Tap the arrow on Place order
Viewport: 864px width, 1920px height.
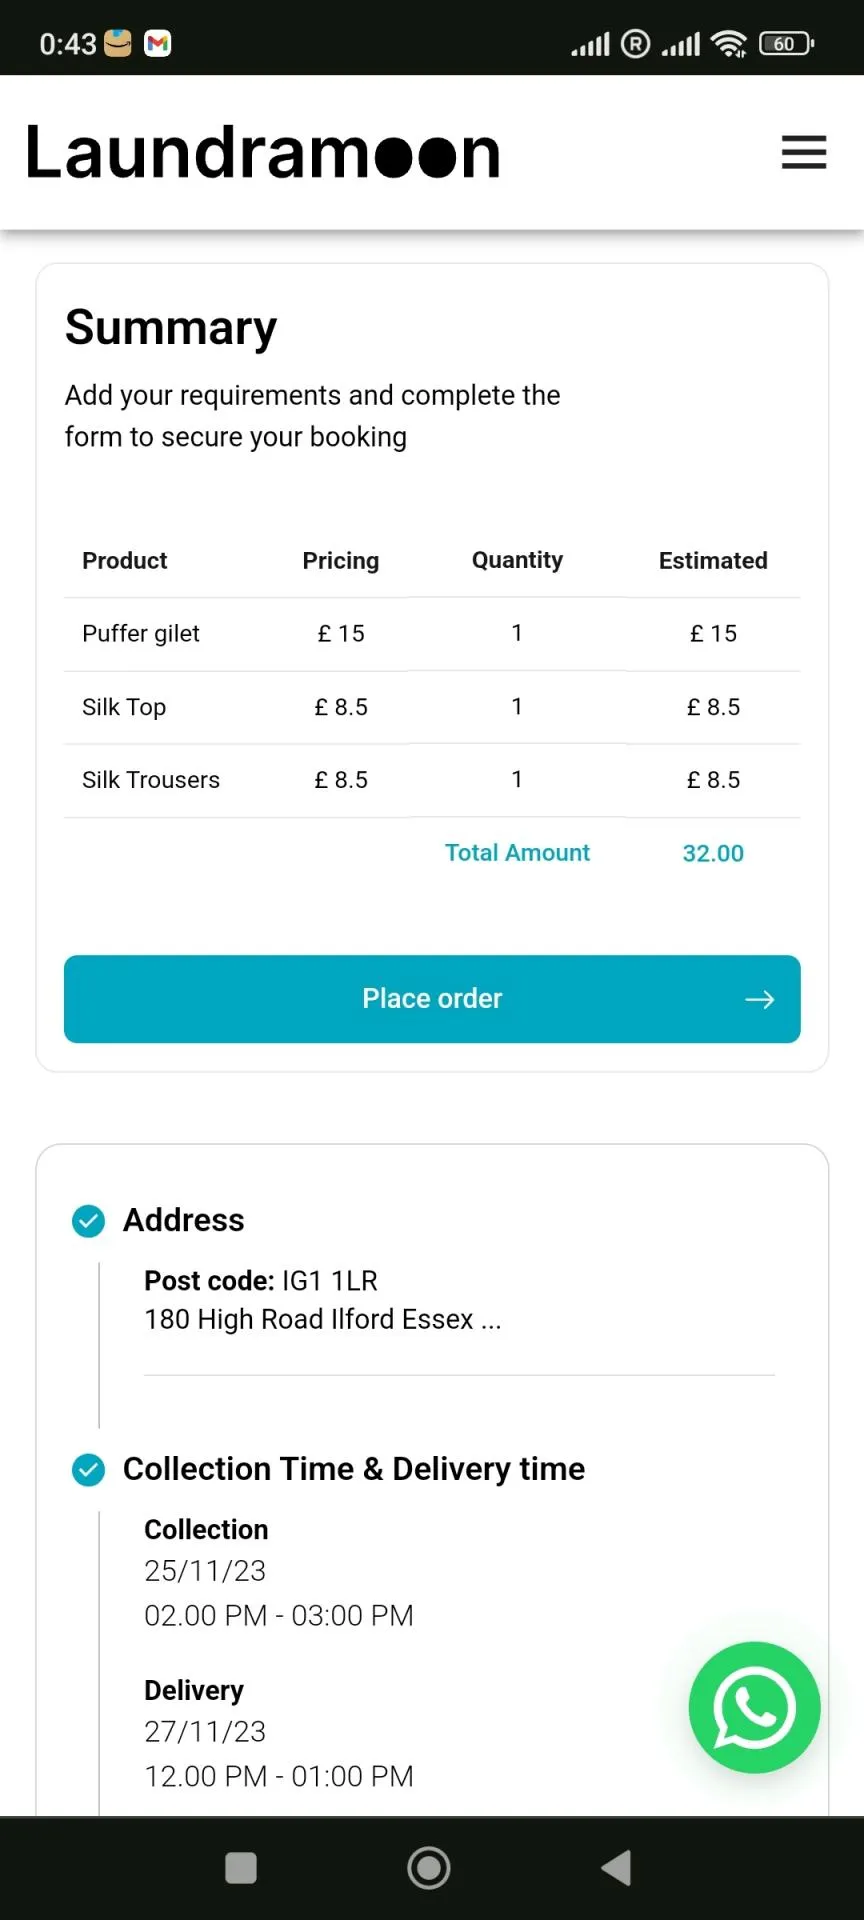point(759,999)
